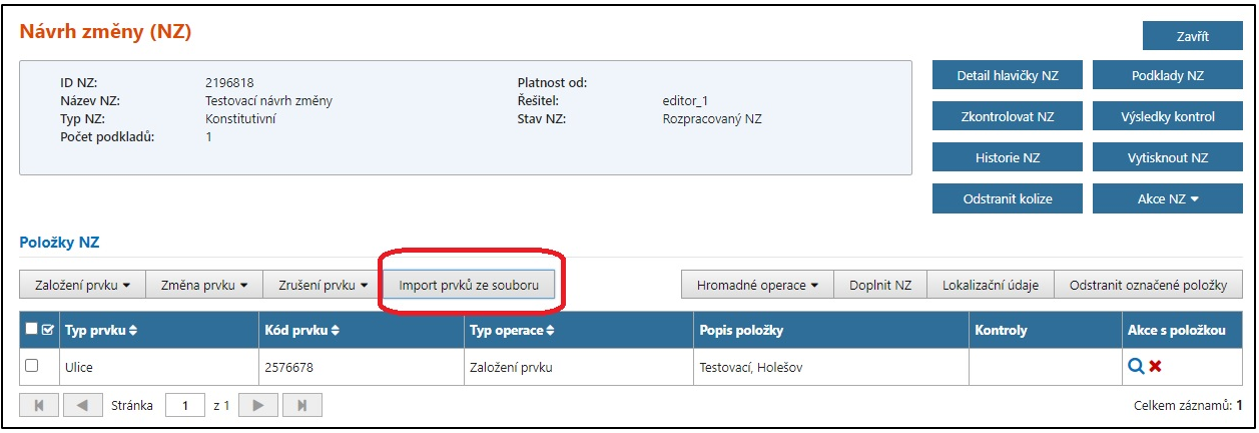Screen dimensions: 1259x433
Task: Expand the Hromadné operace menu
Action: (x=757, y=286)
